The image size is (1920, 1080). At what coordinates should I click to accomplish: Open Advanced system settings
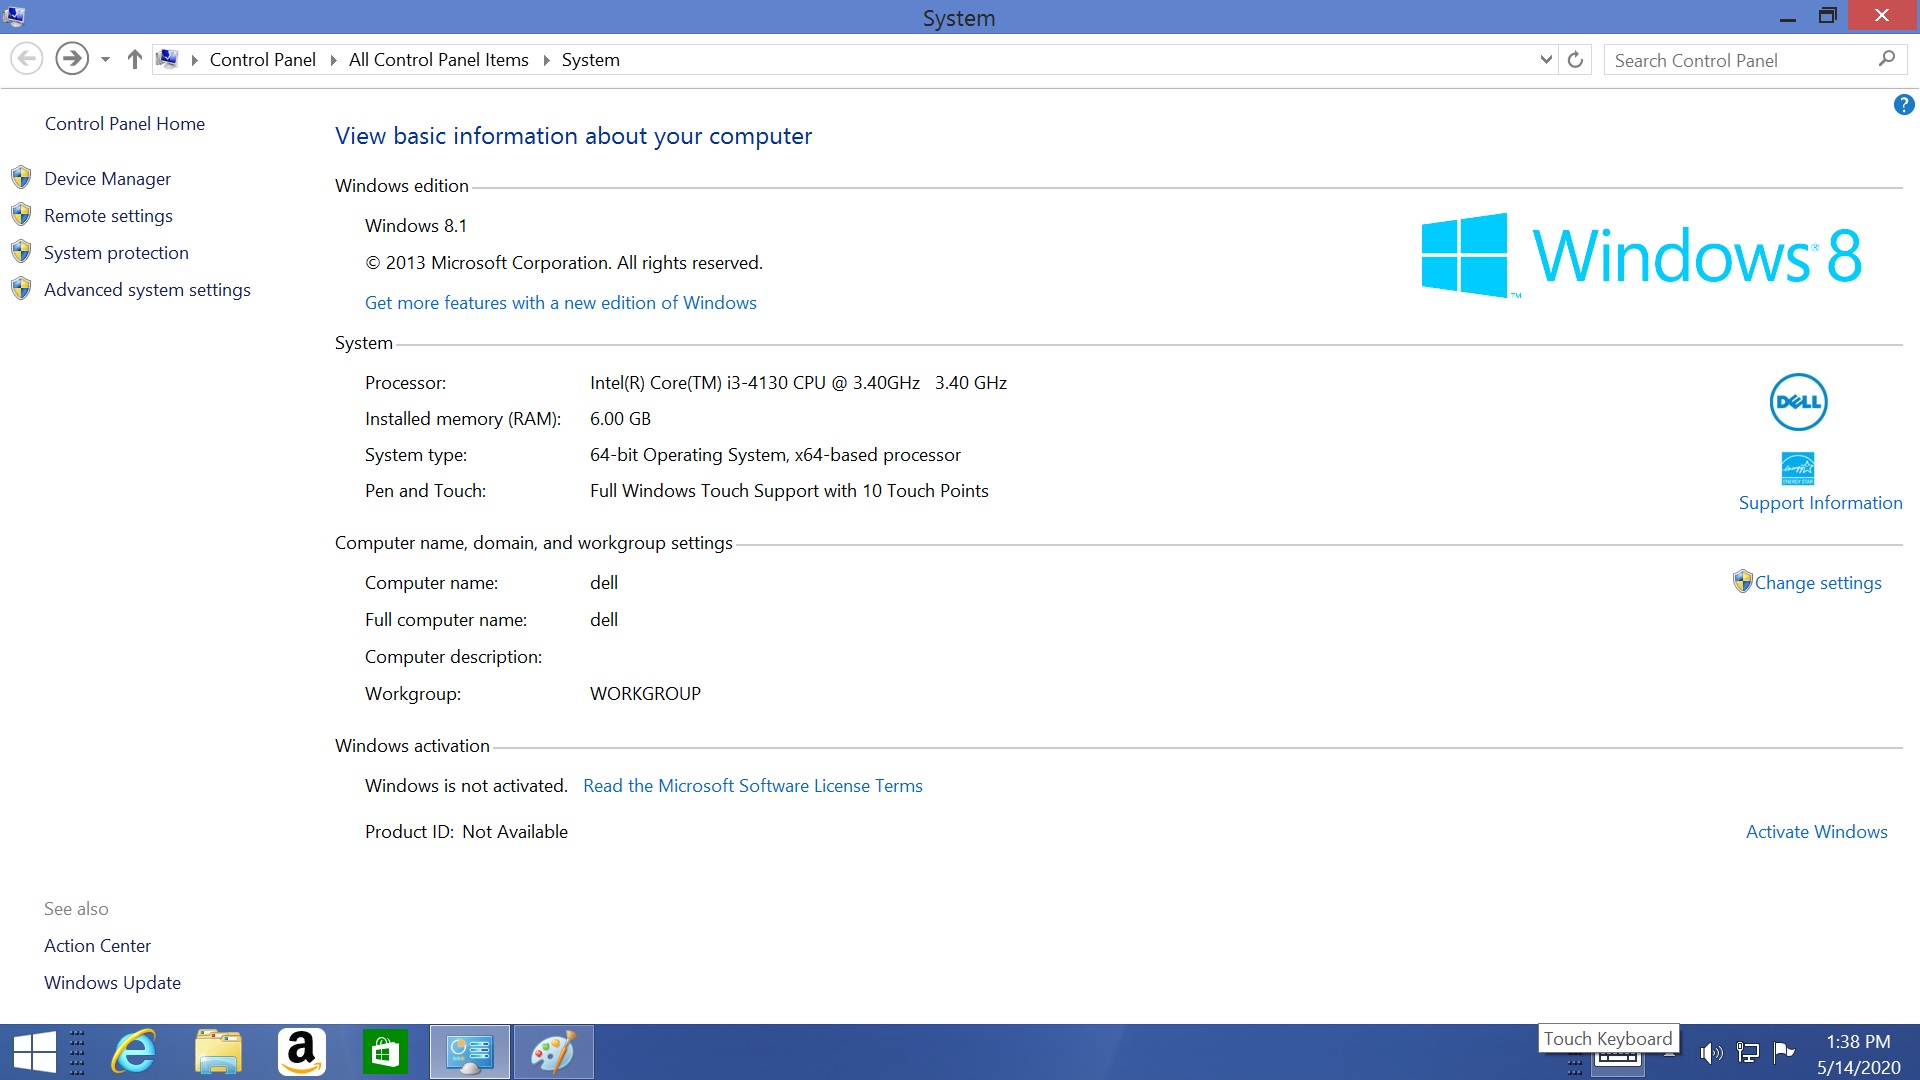[x=147, y=290]
